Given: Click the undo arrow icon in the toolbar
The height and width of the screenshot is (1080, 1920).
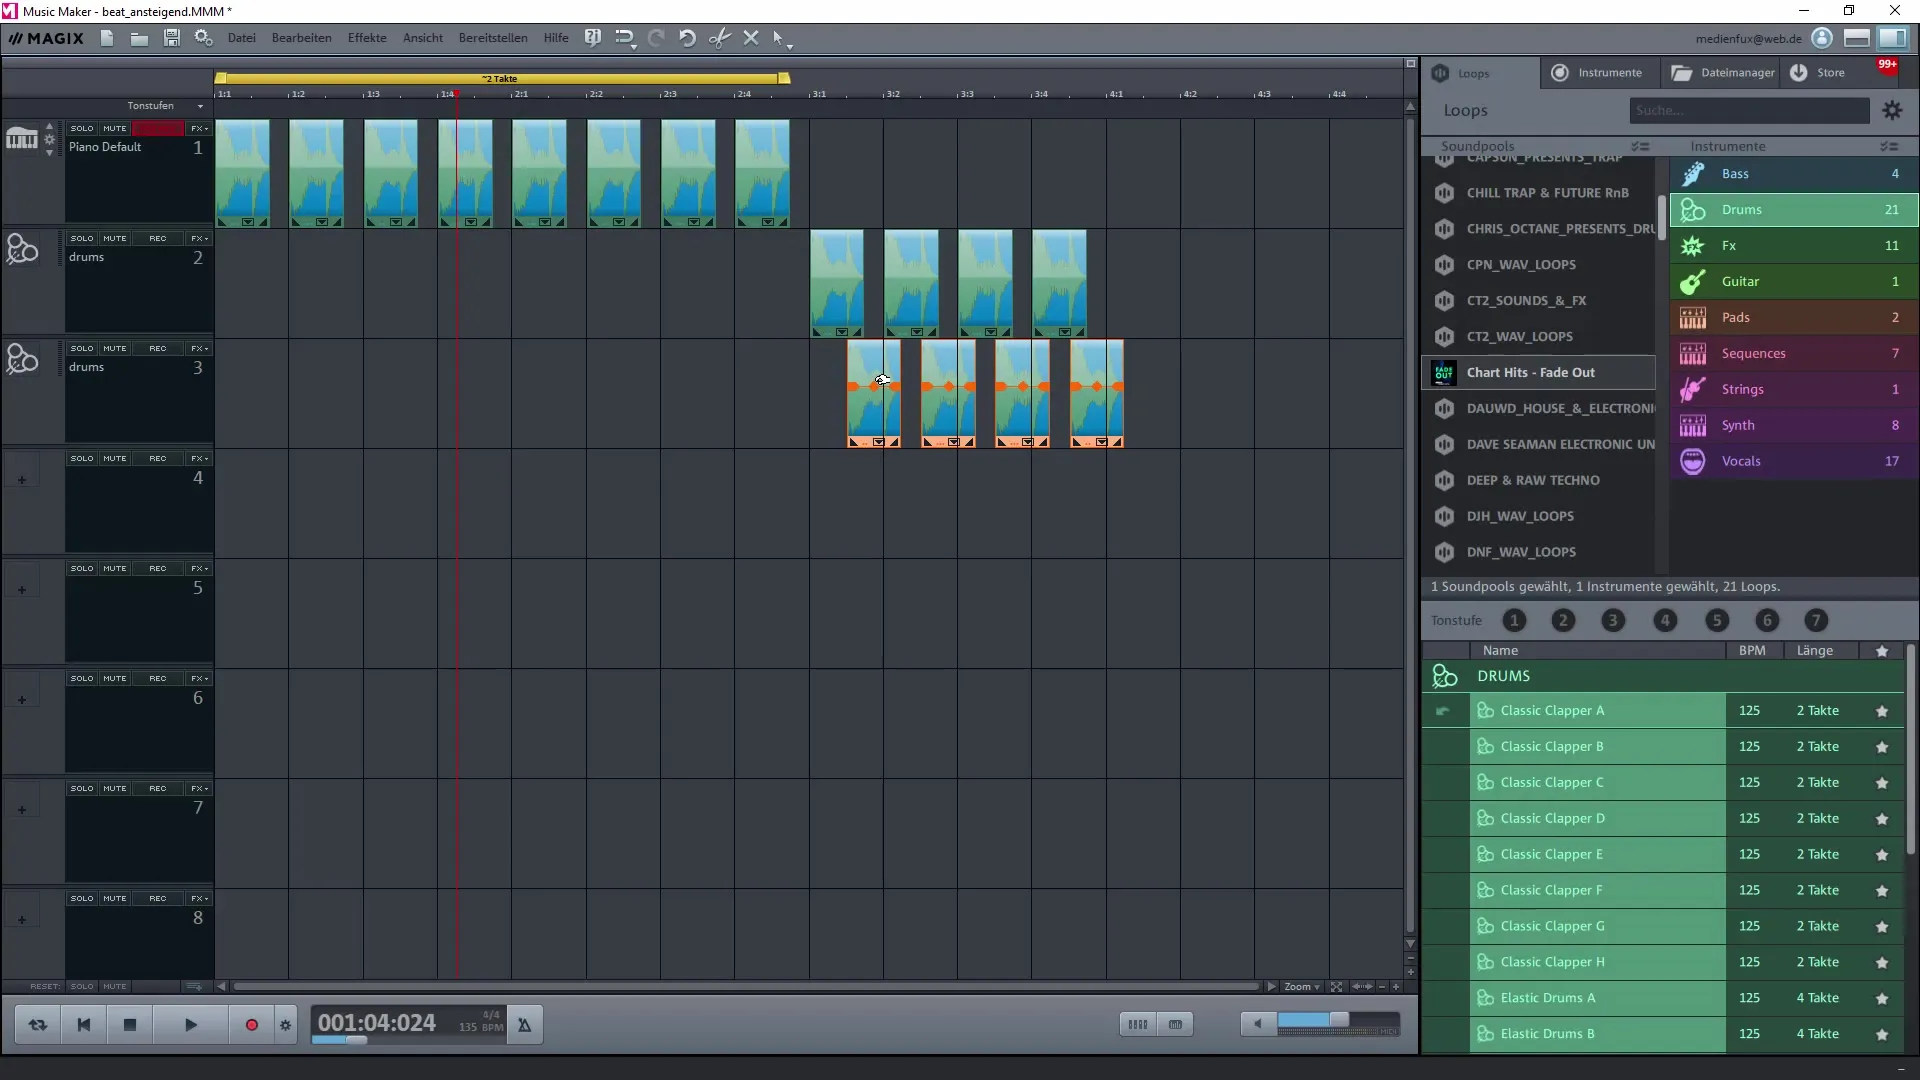Looking at the screenshot, I should [x=687, y=38].
